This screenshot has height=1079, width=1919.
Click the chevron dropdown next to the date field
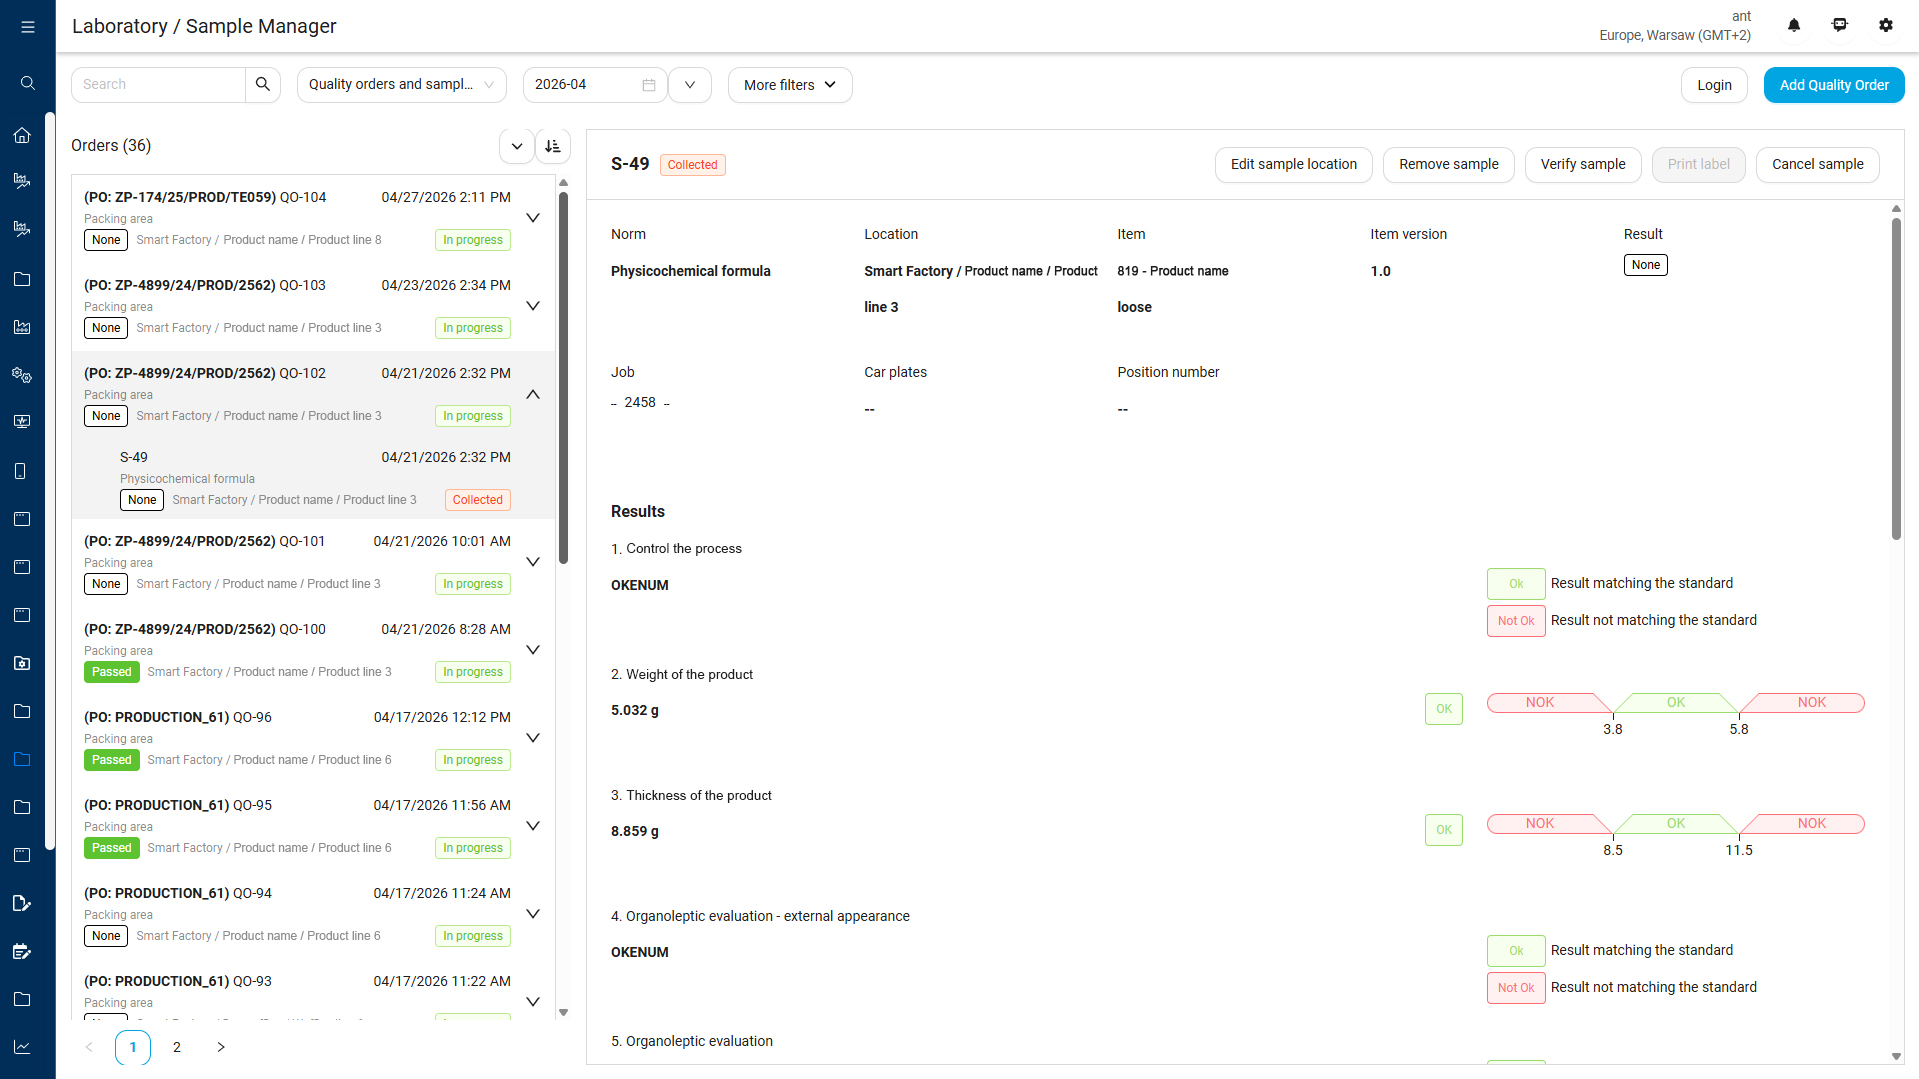coord(690,85)
